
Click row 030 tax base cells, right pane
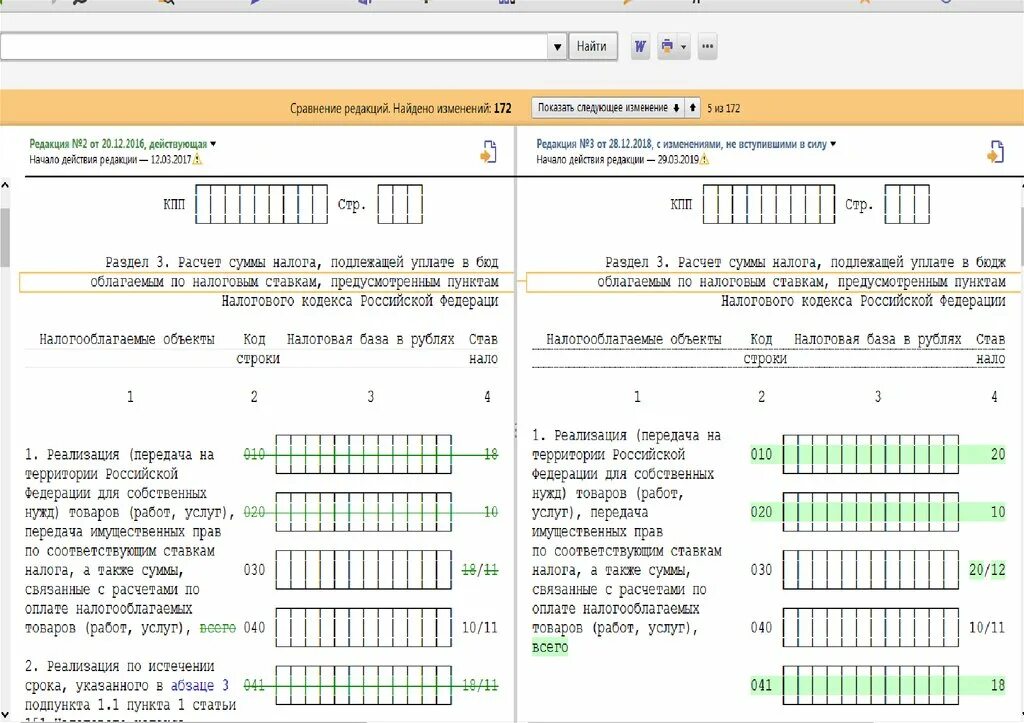pyautogui.click(x=871, y=570)
